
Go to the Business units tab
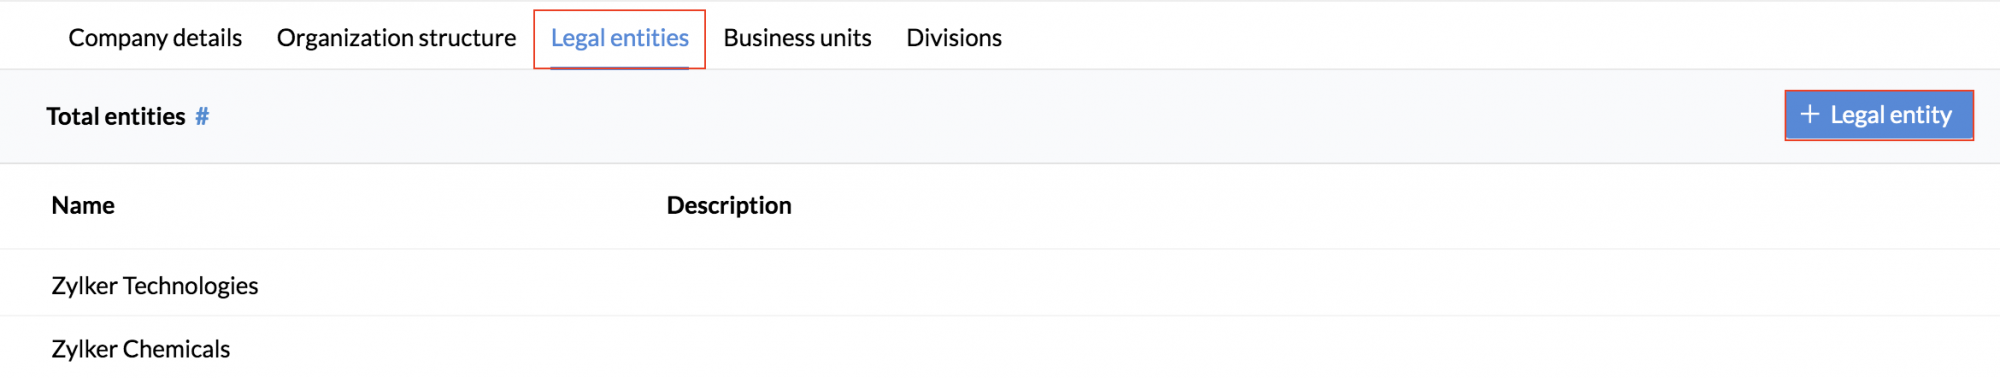click(797, 38)
